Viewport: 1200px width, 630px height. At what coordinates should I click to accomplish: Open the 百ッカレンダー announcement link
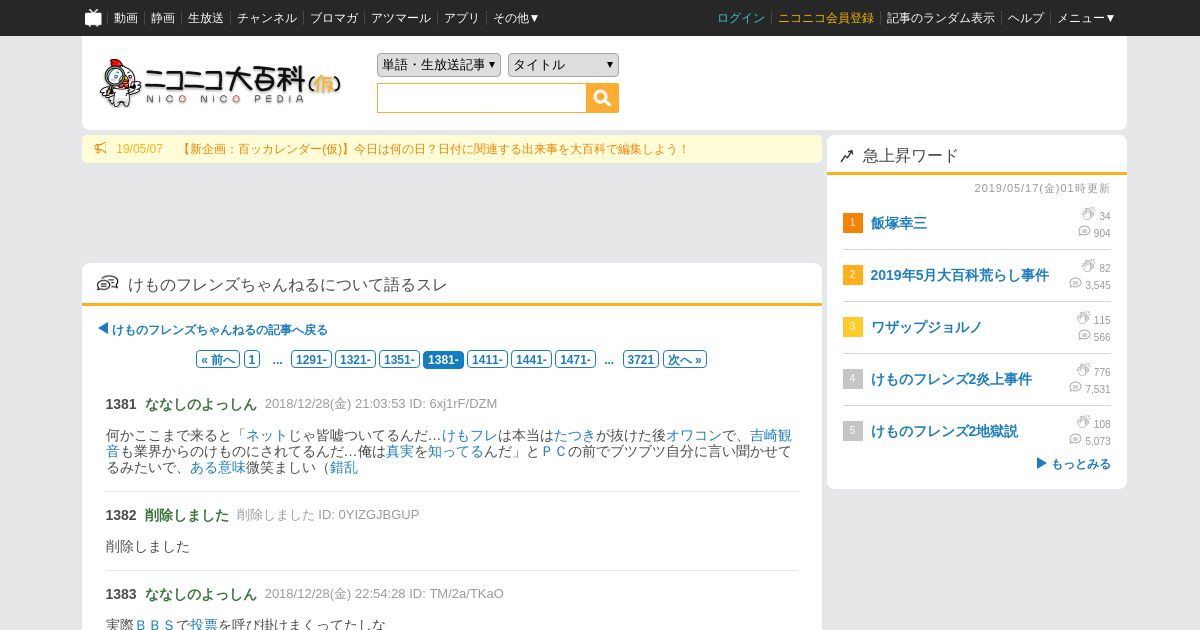pyautogui.click(x=434, y=149)
